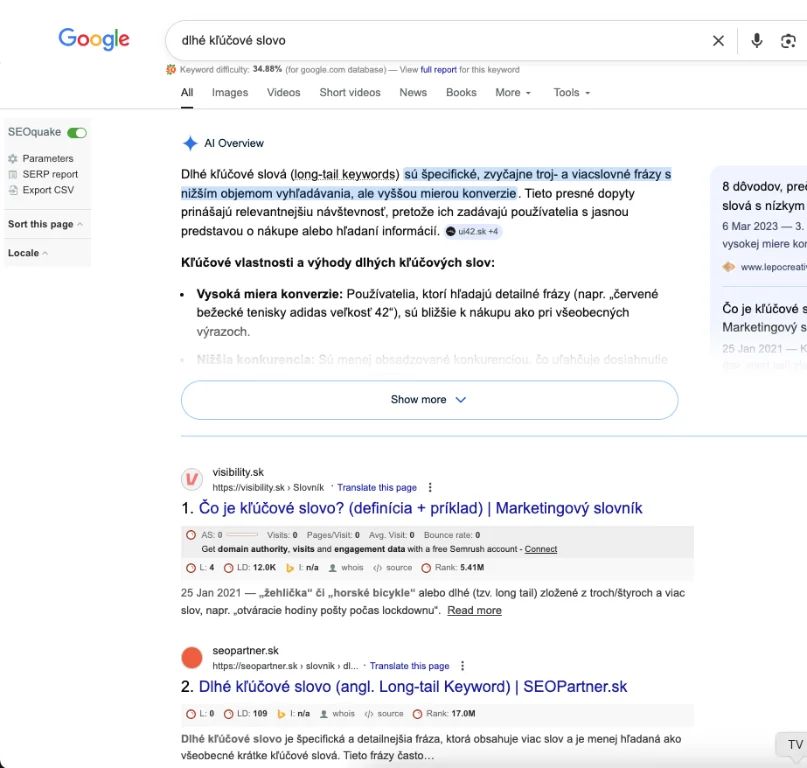Screen dimensions: 807x768
Task: Open the More search filters dropdown
Action: coord(513,93)
